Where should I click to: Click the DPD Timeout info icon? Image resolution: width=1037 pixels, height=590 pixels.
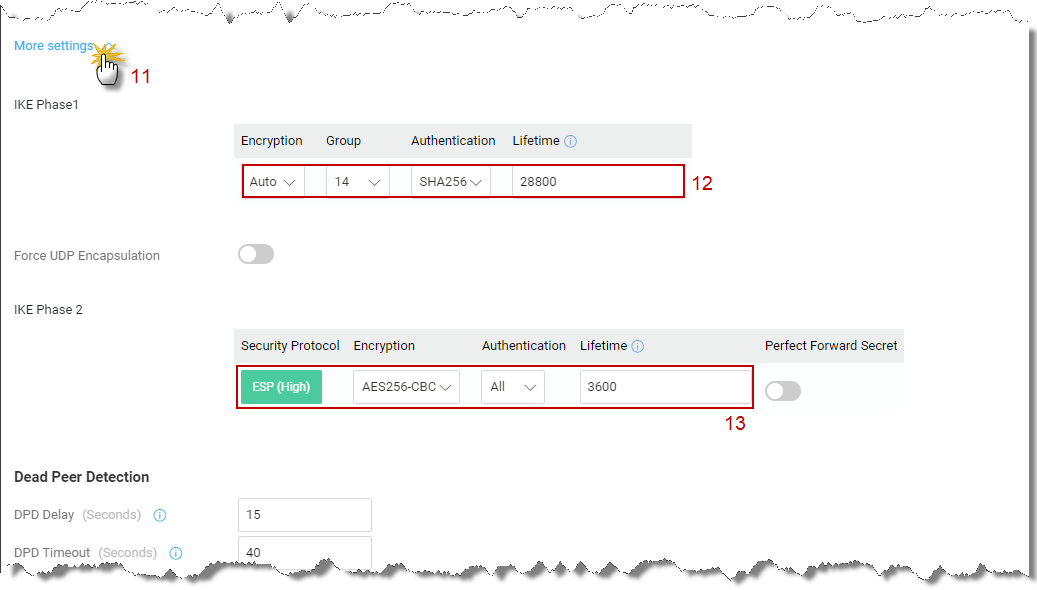(175, 553)
